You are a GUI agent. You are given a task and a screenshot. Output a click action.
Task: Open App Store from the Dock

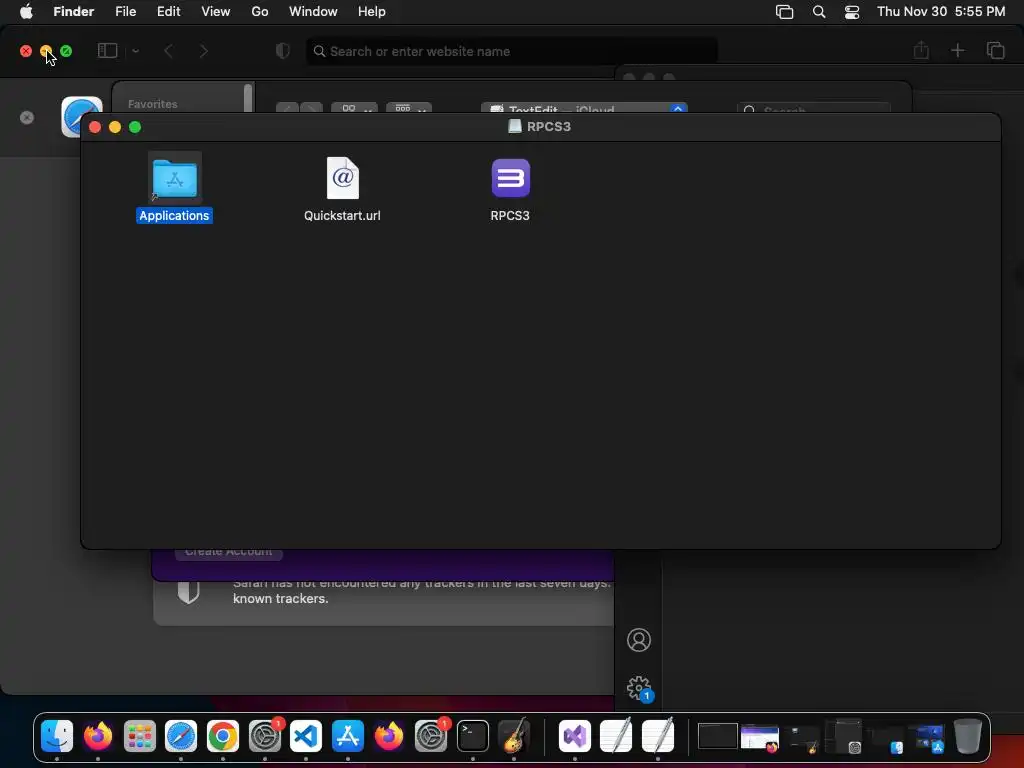point(347,736)
